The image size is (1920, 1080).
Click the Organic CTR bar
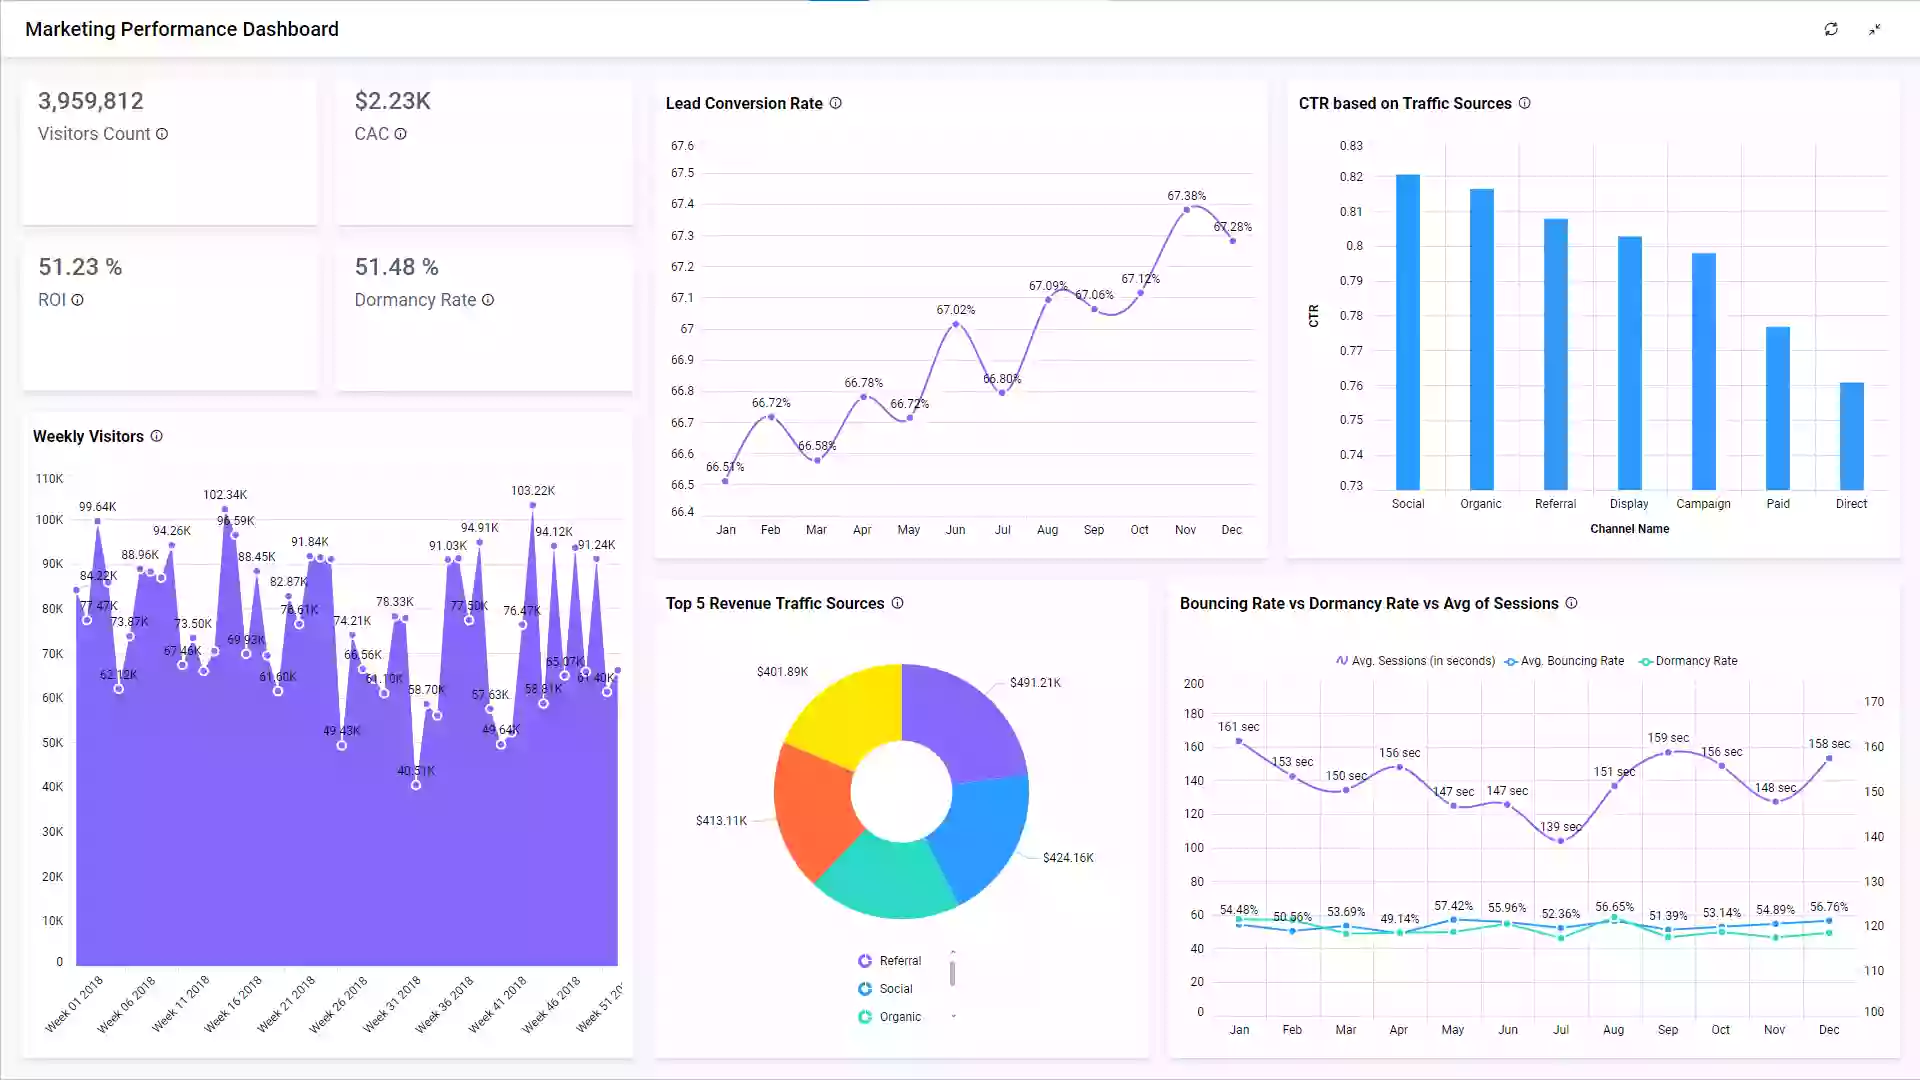click(x=1482, y=339)
